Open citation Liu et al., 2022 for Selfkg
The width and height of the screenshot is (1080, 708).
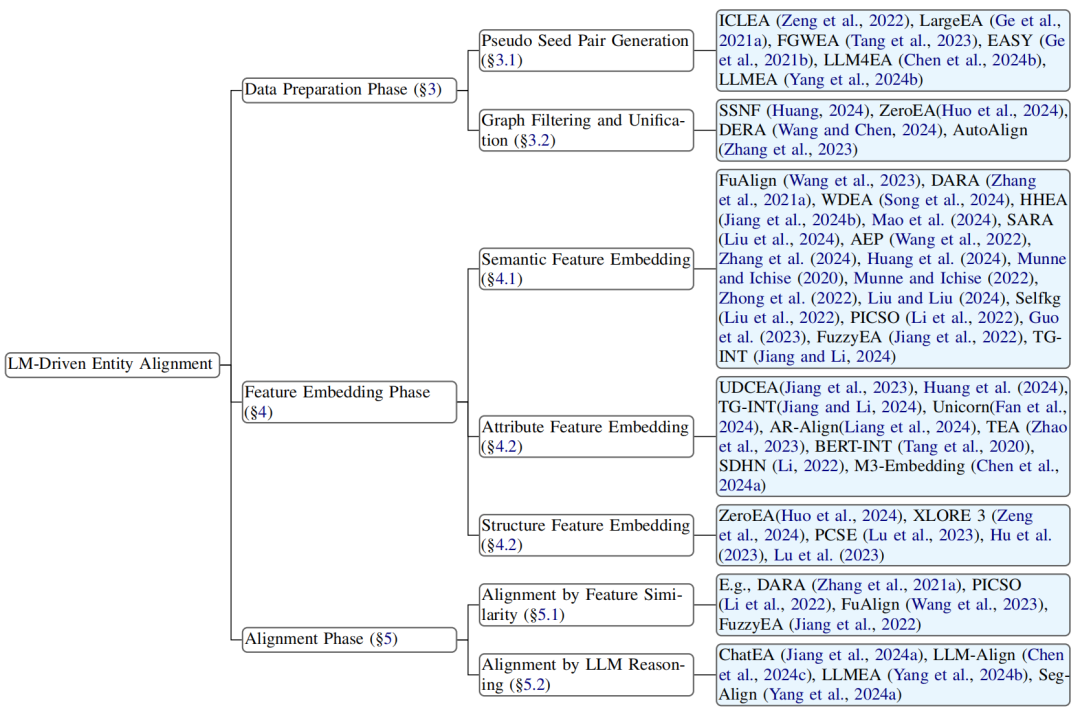tap(778, 318)
